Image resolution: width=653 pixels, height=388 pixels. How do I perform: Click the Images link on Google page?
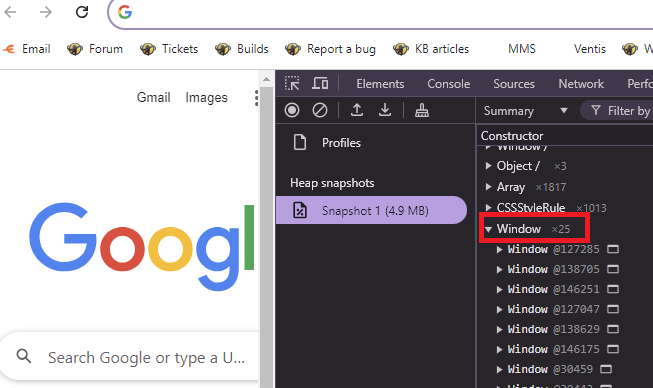[x=206, y=97]
